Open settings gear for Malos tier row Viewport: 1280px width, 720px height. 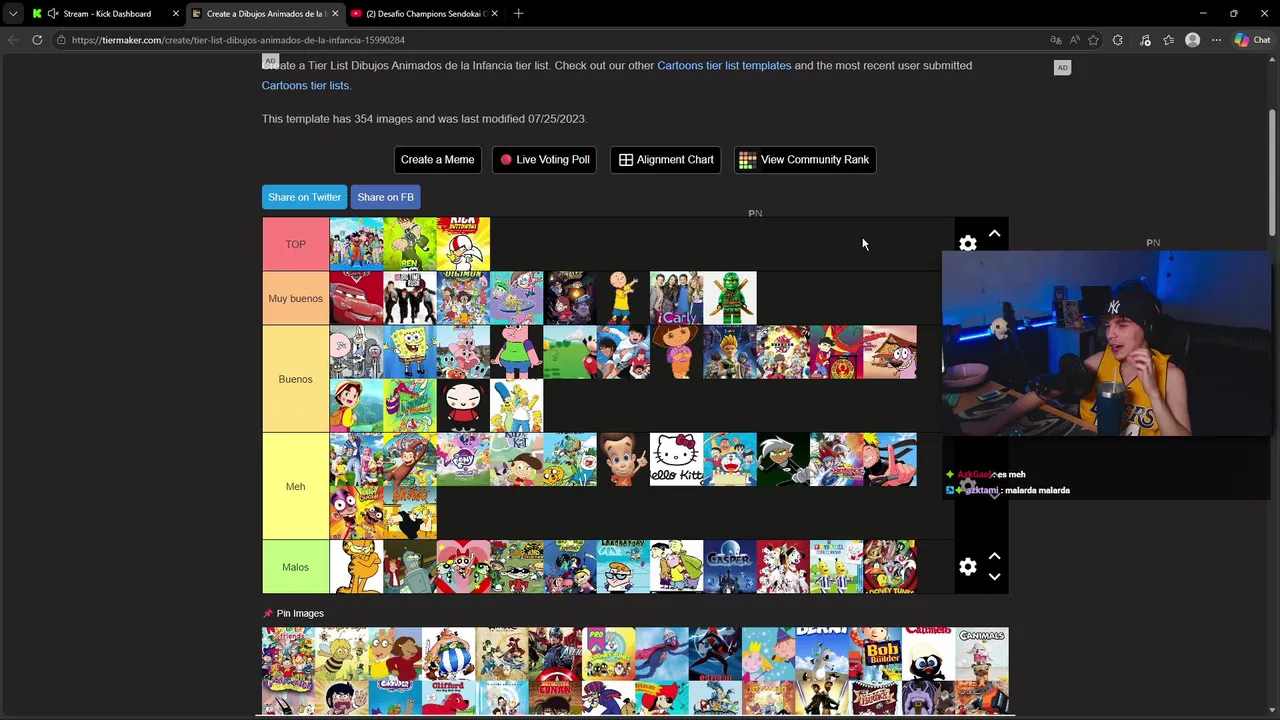967,567
